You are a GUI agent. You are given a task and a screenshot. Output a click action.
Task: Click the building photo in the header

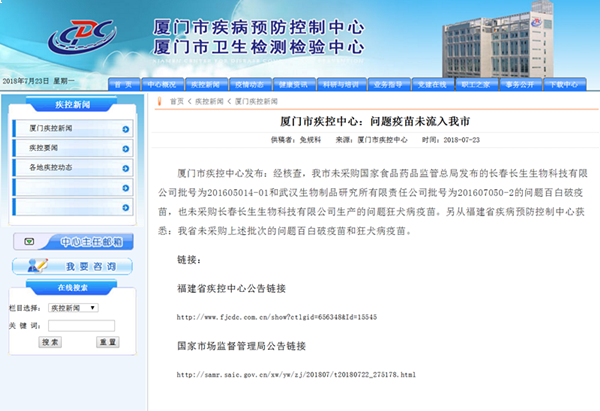coord(498,39)
